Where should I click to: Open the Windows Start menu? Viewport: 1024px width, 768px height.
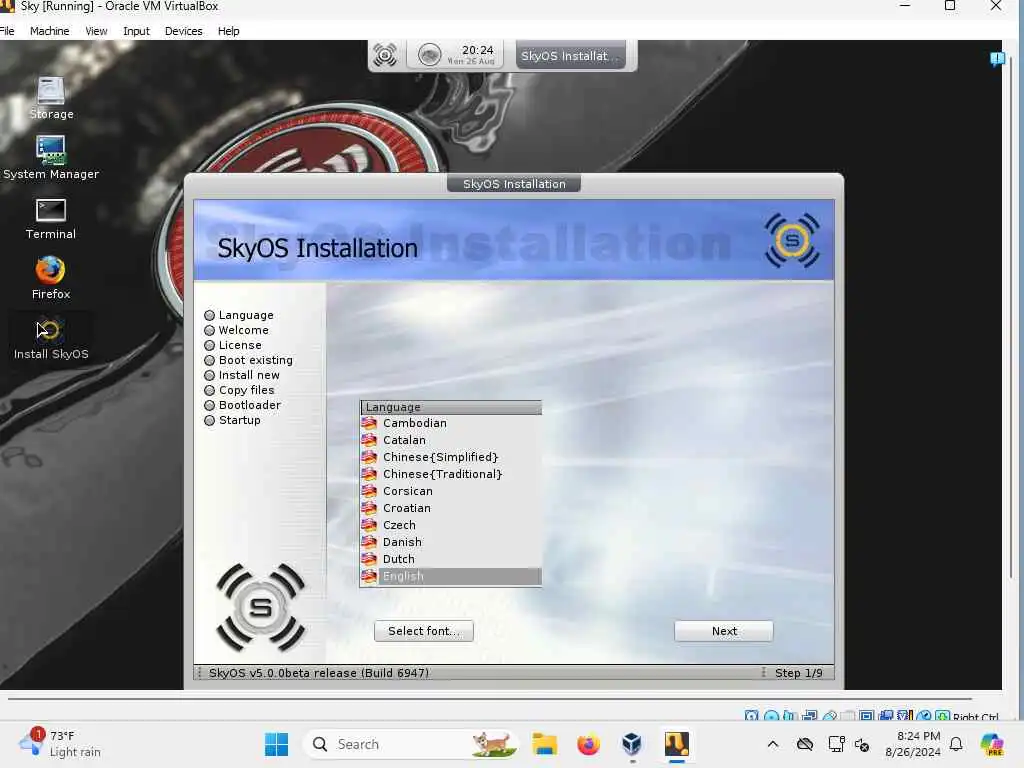[x=276, y=744]
